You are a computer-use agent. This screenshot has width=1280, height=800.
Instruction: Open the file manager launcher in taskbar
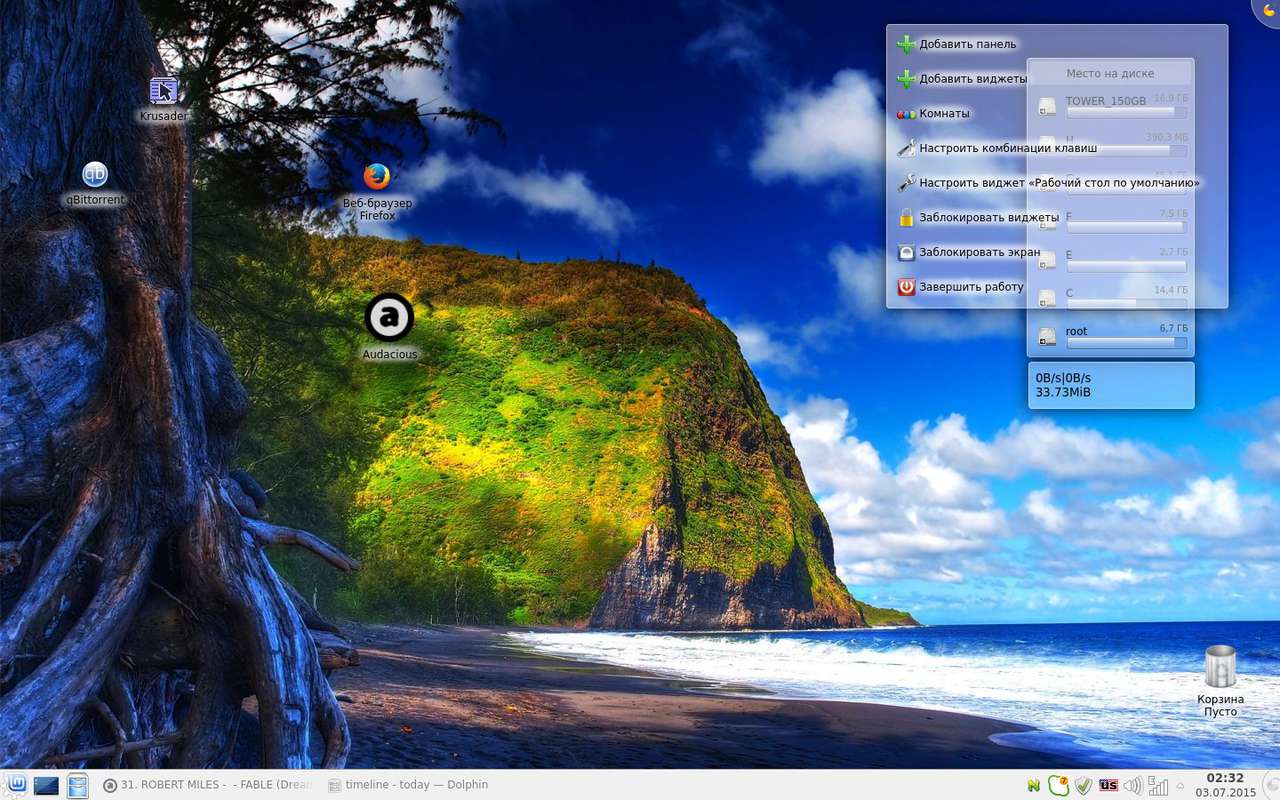pos(78,785)
